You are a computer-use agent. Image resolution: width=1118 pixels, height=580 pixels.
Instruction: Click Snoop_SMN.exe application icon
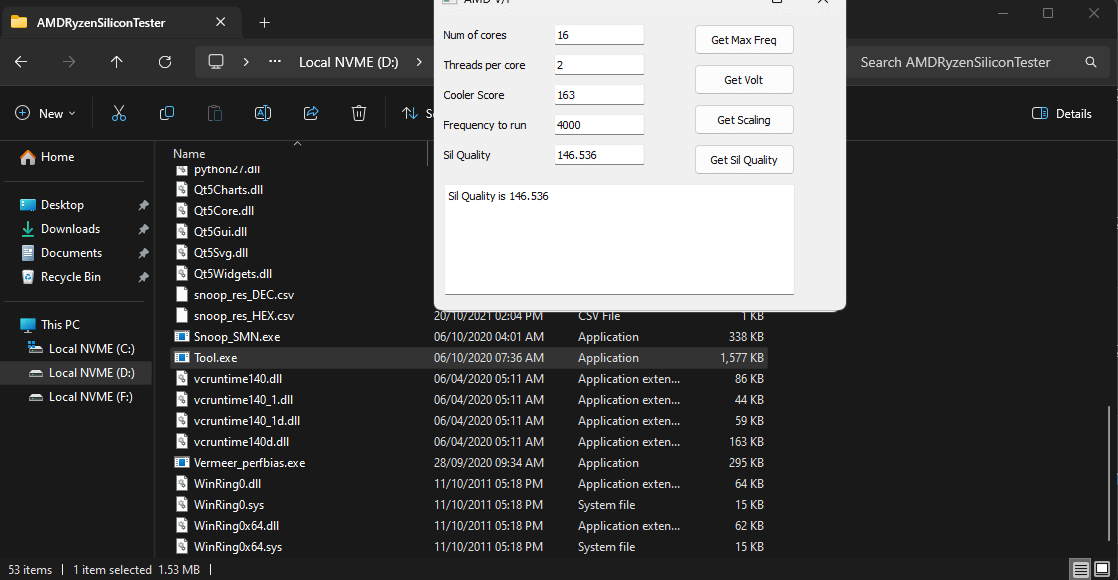point(182,337)
